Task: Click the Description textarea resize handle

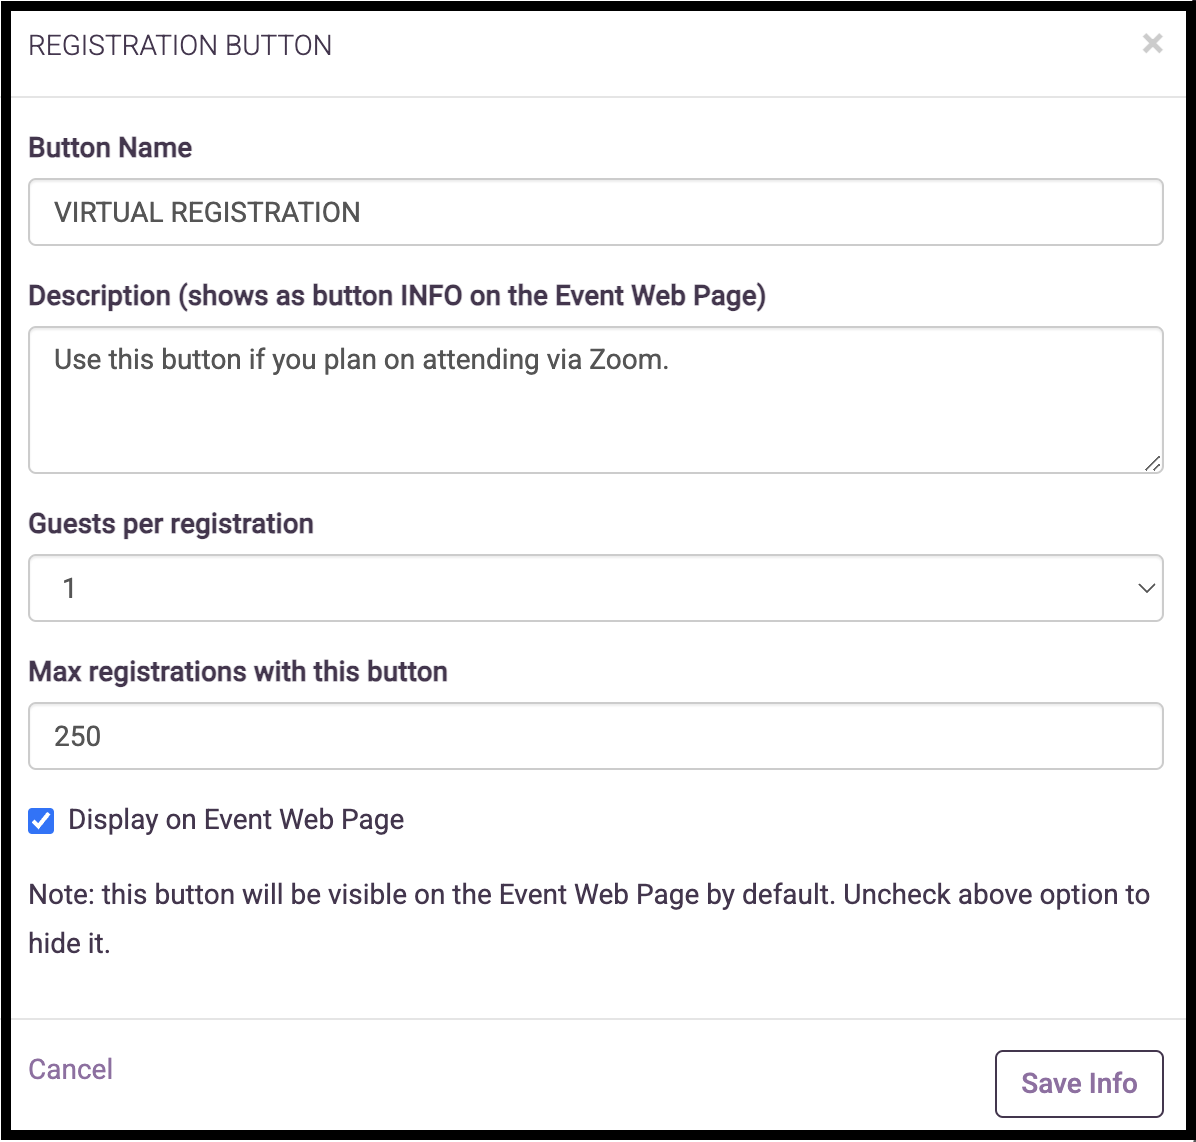Action: (x=1152, y=463)
